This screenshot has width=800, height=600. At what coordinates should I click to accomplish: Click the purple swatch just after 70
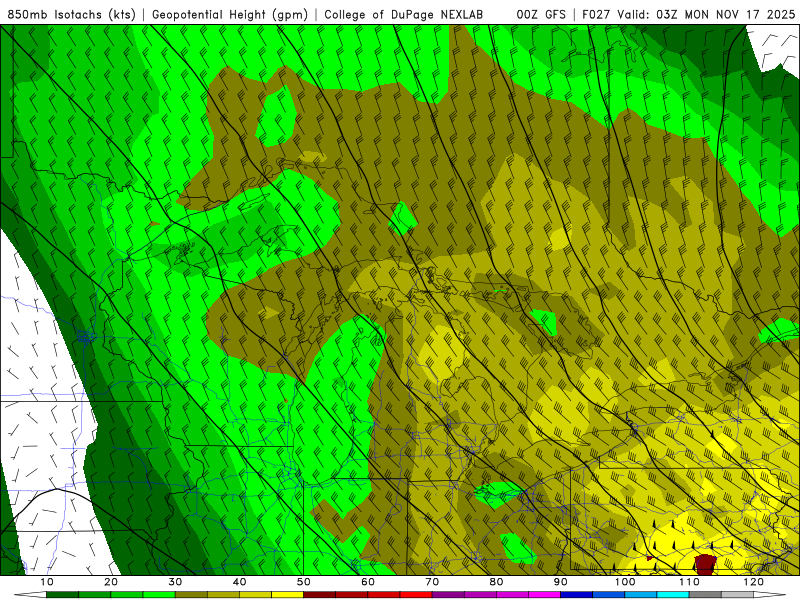click(x=448, y=595)
